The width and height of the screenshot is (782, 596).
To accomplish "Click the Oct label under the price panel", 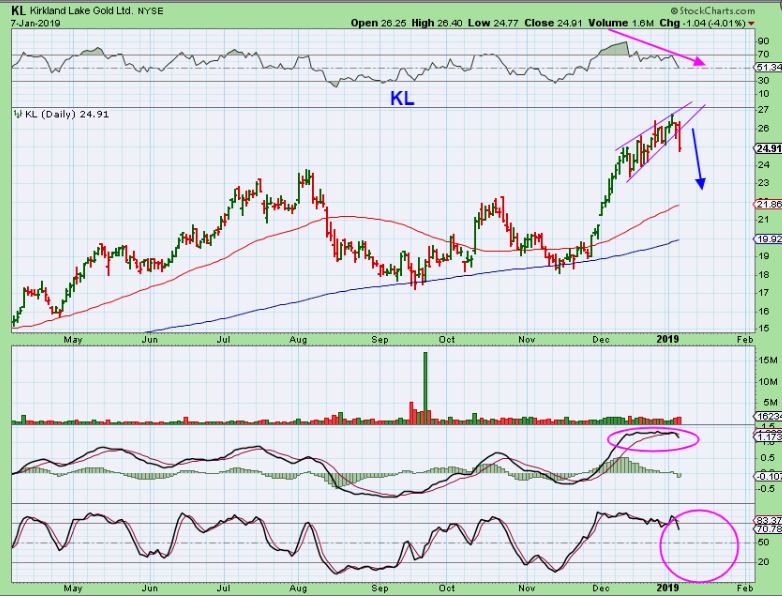I will [447, 340].
